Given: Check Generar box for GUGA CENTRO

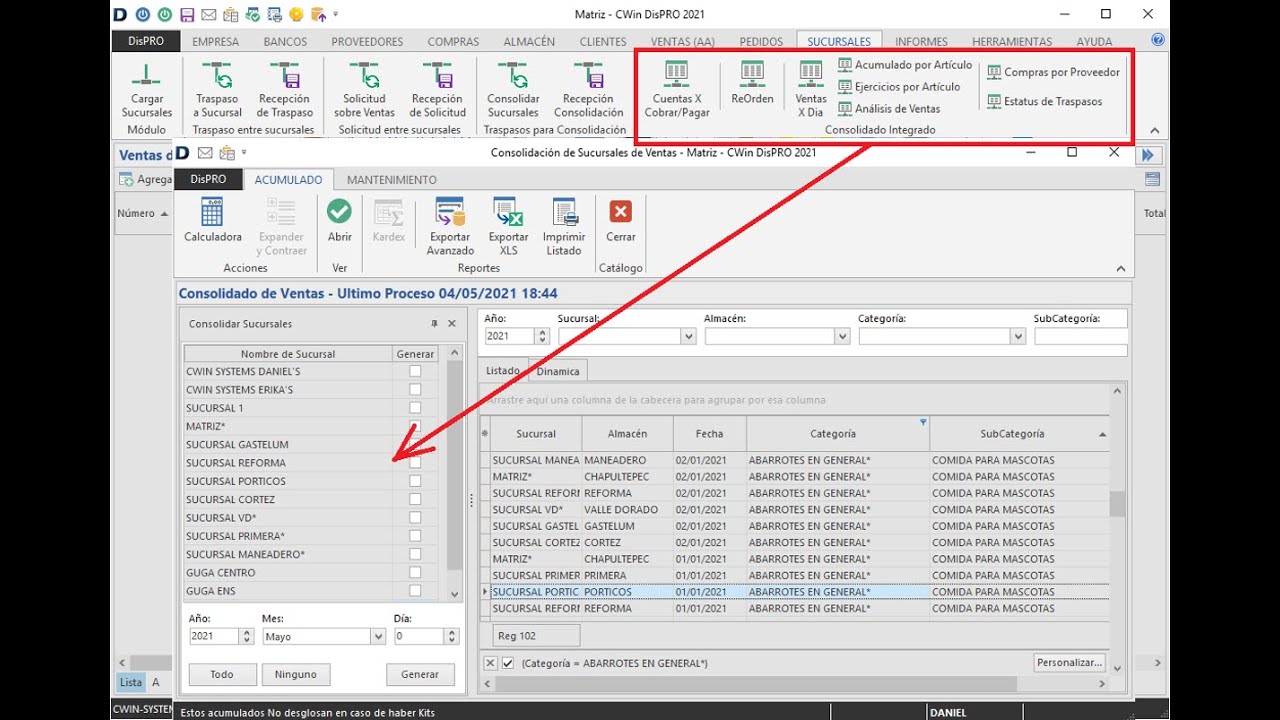Looking at the screenshot, I should [415, 573].
